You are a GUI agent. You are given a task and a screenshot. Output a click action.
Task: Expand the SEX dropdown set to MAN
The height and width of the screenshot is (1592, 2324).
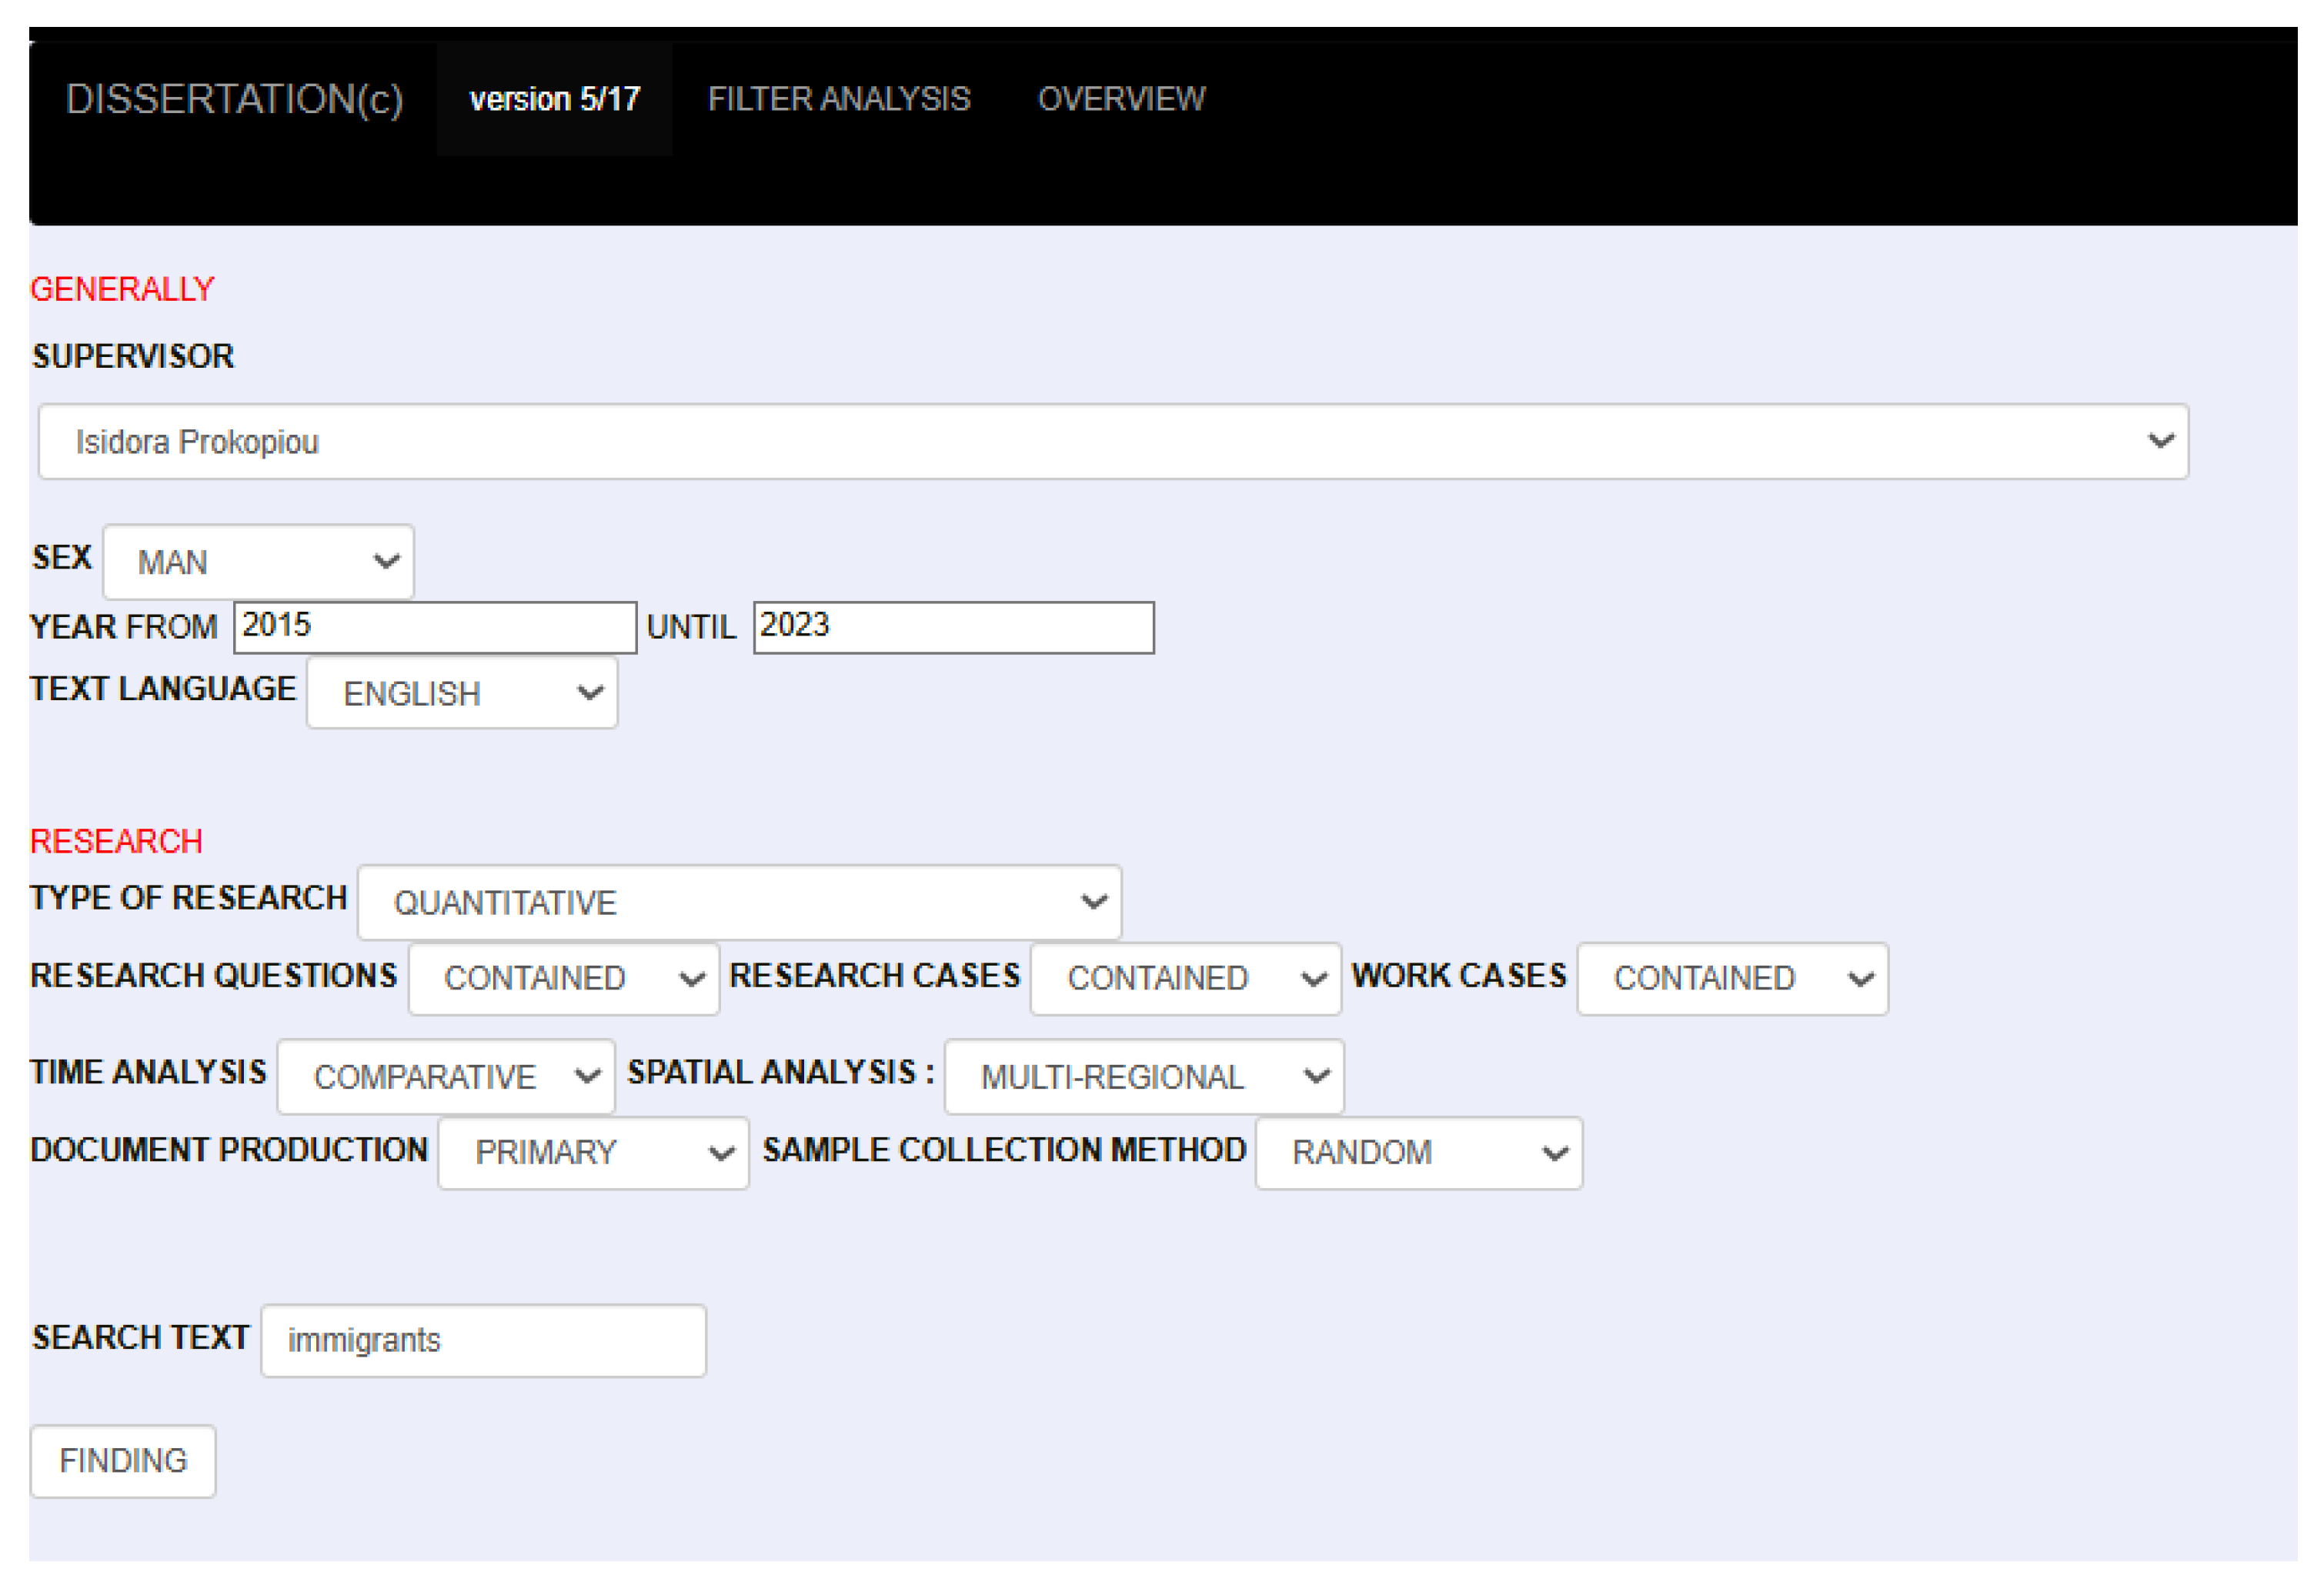258,562
